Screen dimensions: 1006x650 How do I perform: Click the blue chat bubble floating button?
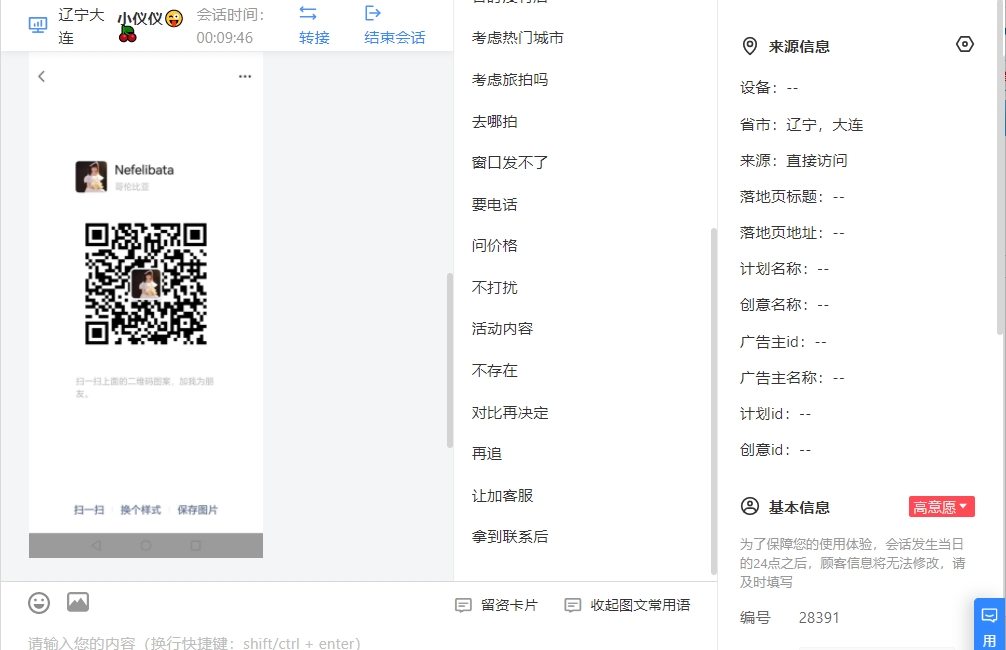tap(989, 624)
